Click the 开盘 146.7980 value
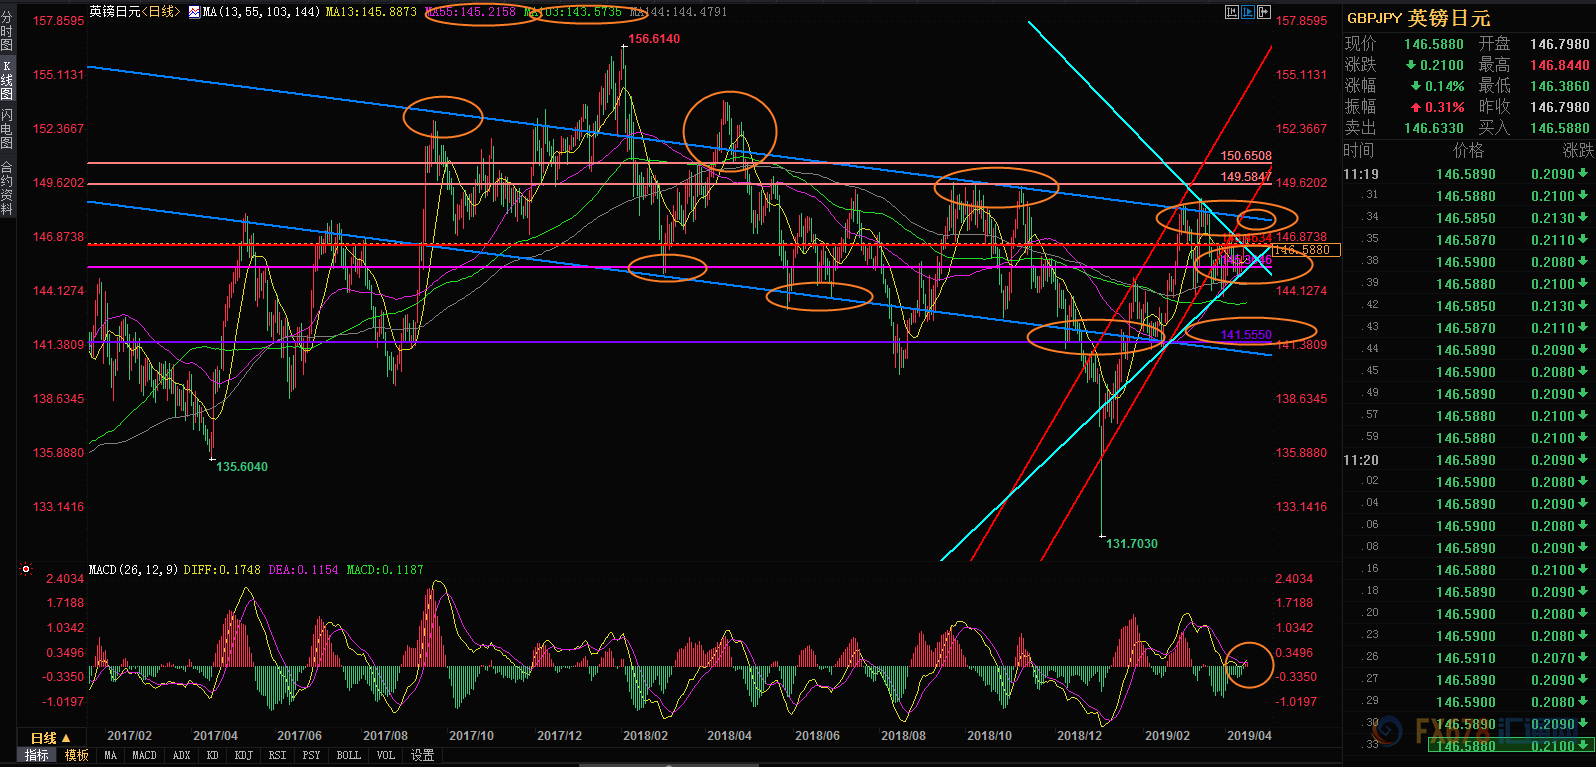1596x767 pixels. pos(1560,44)
